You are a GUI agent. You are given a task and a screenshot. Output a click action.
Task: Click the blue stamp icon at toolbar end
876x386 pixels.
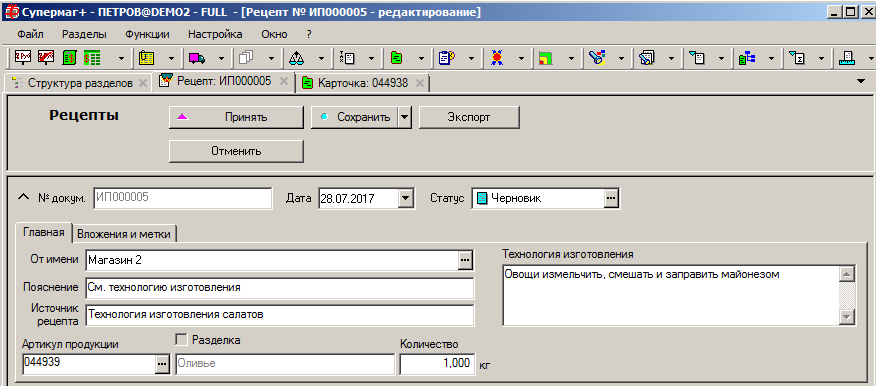[846, 58]
